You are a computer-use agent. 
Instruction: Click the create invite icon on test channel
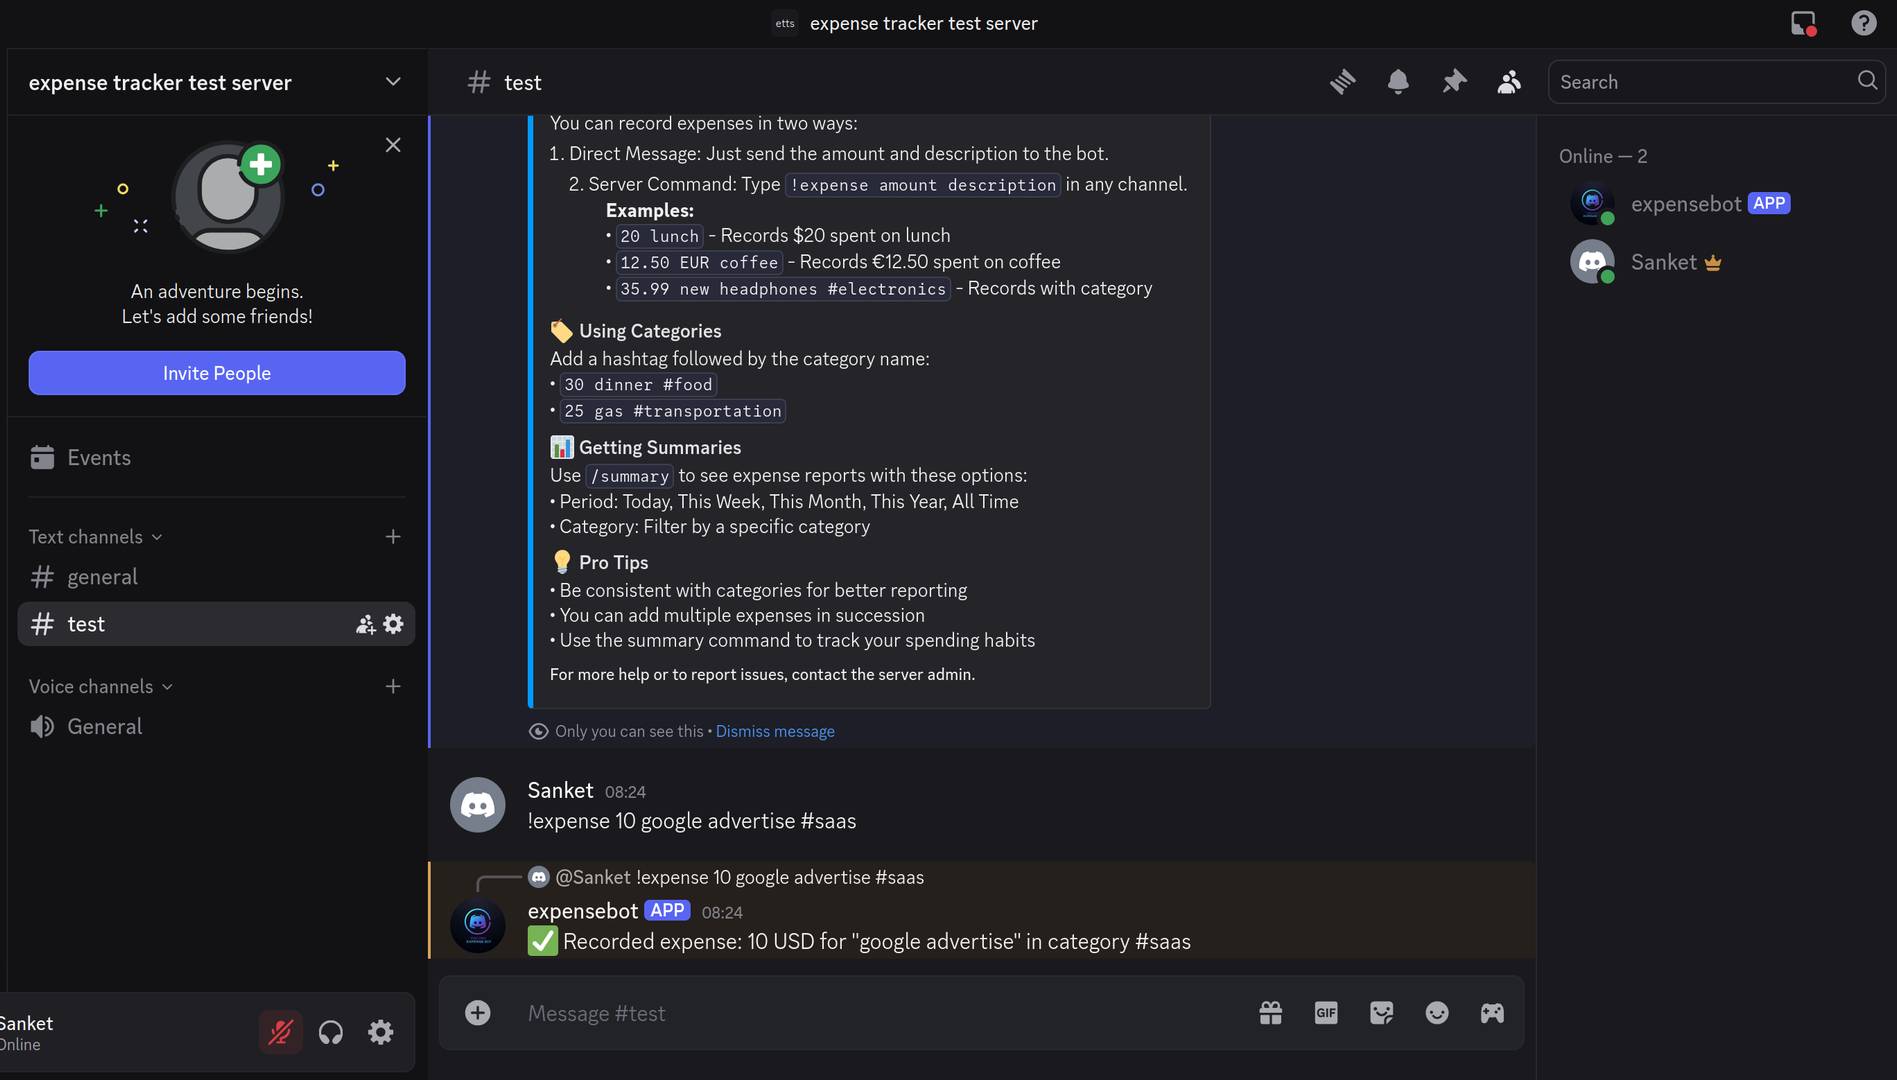(x=365, y=624)
